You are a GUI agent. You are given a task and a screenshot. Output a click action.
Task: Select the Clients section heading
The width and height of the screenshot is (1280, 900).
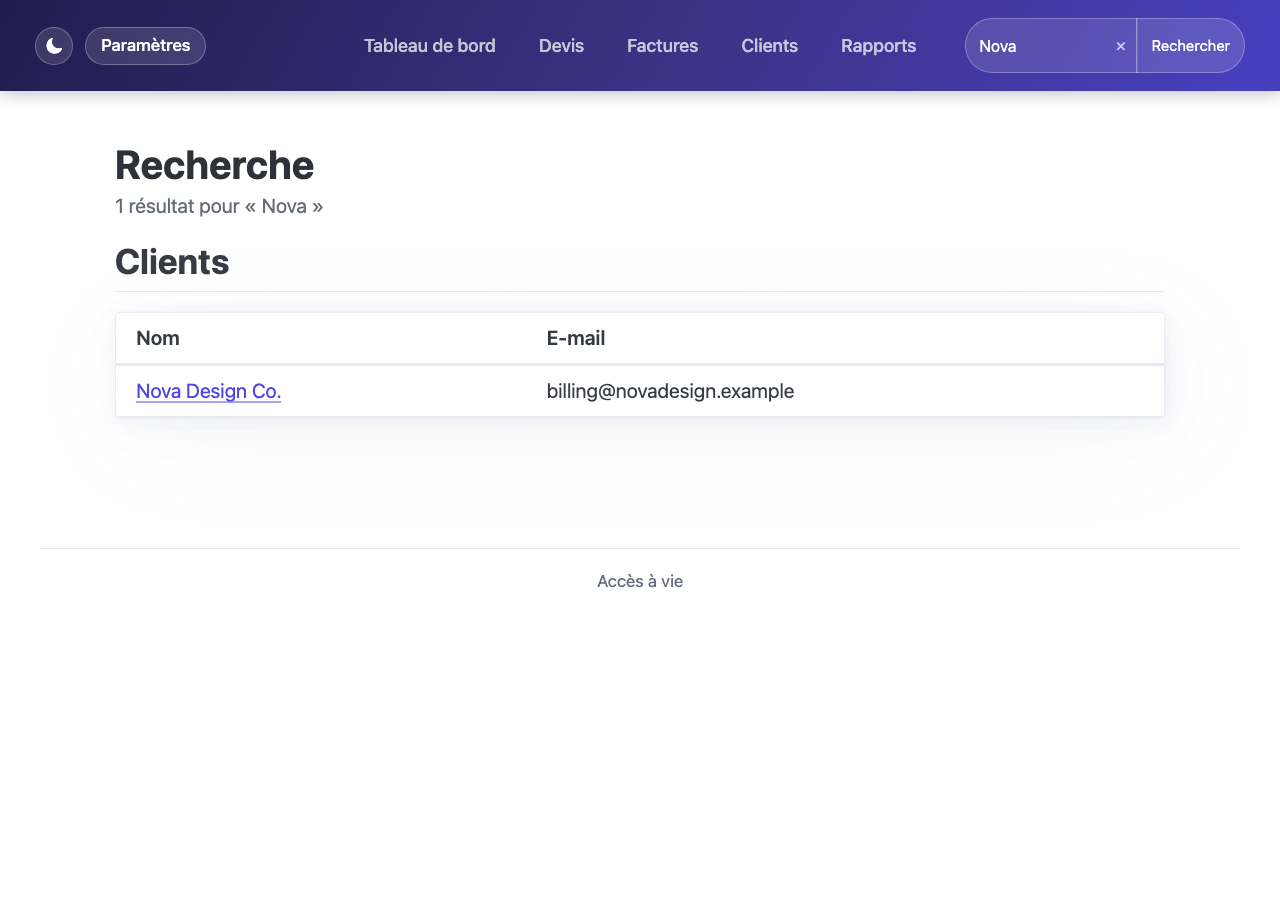click(x=172, y=262)
